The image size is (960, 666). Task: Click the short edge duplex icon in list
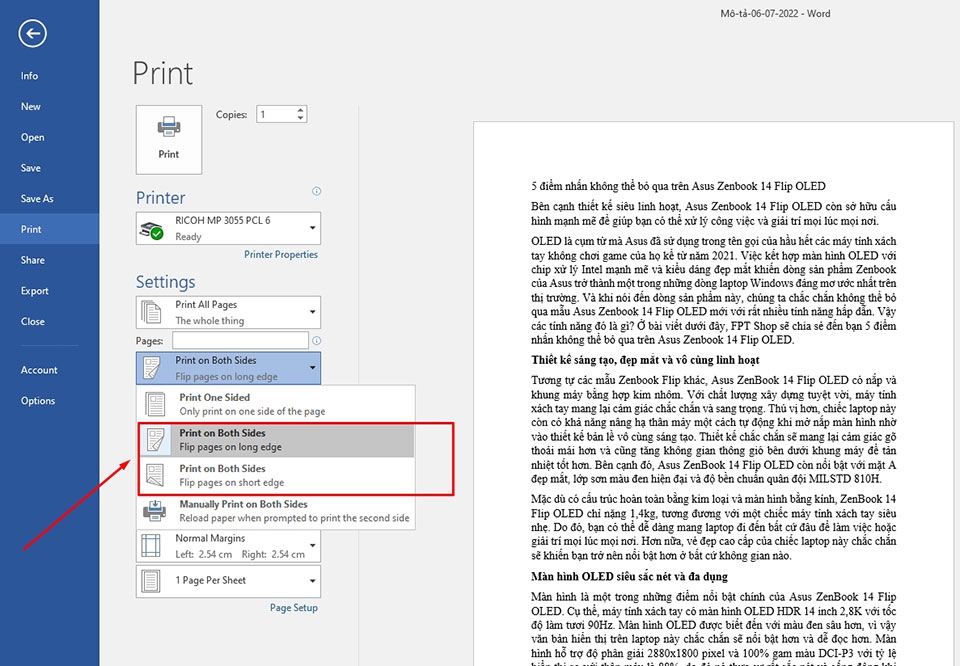pos(155,475)
